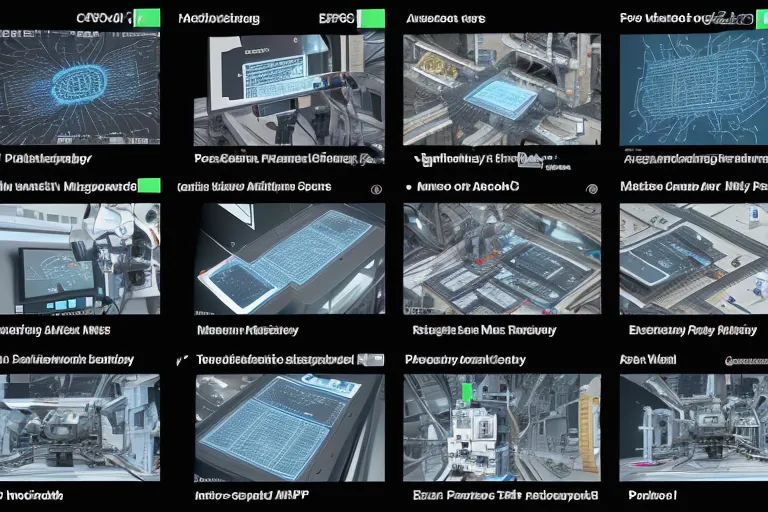The width and height of the screenshot is (768, 512).
Task: Toggle the check mark before 'Tsoedfeoonto' title
Action: (x=181, y=357)
